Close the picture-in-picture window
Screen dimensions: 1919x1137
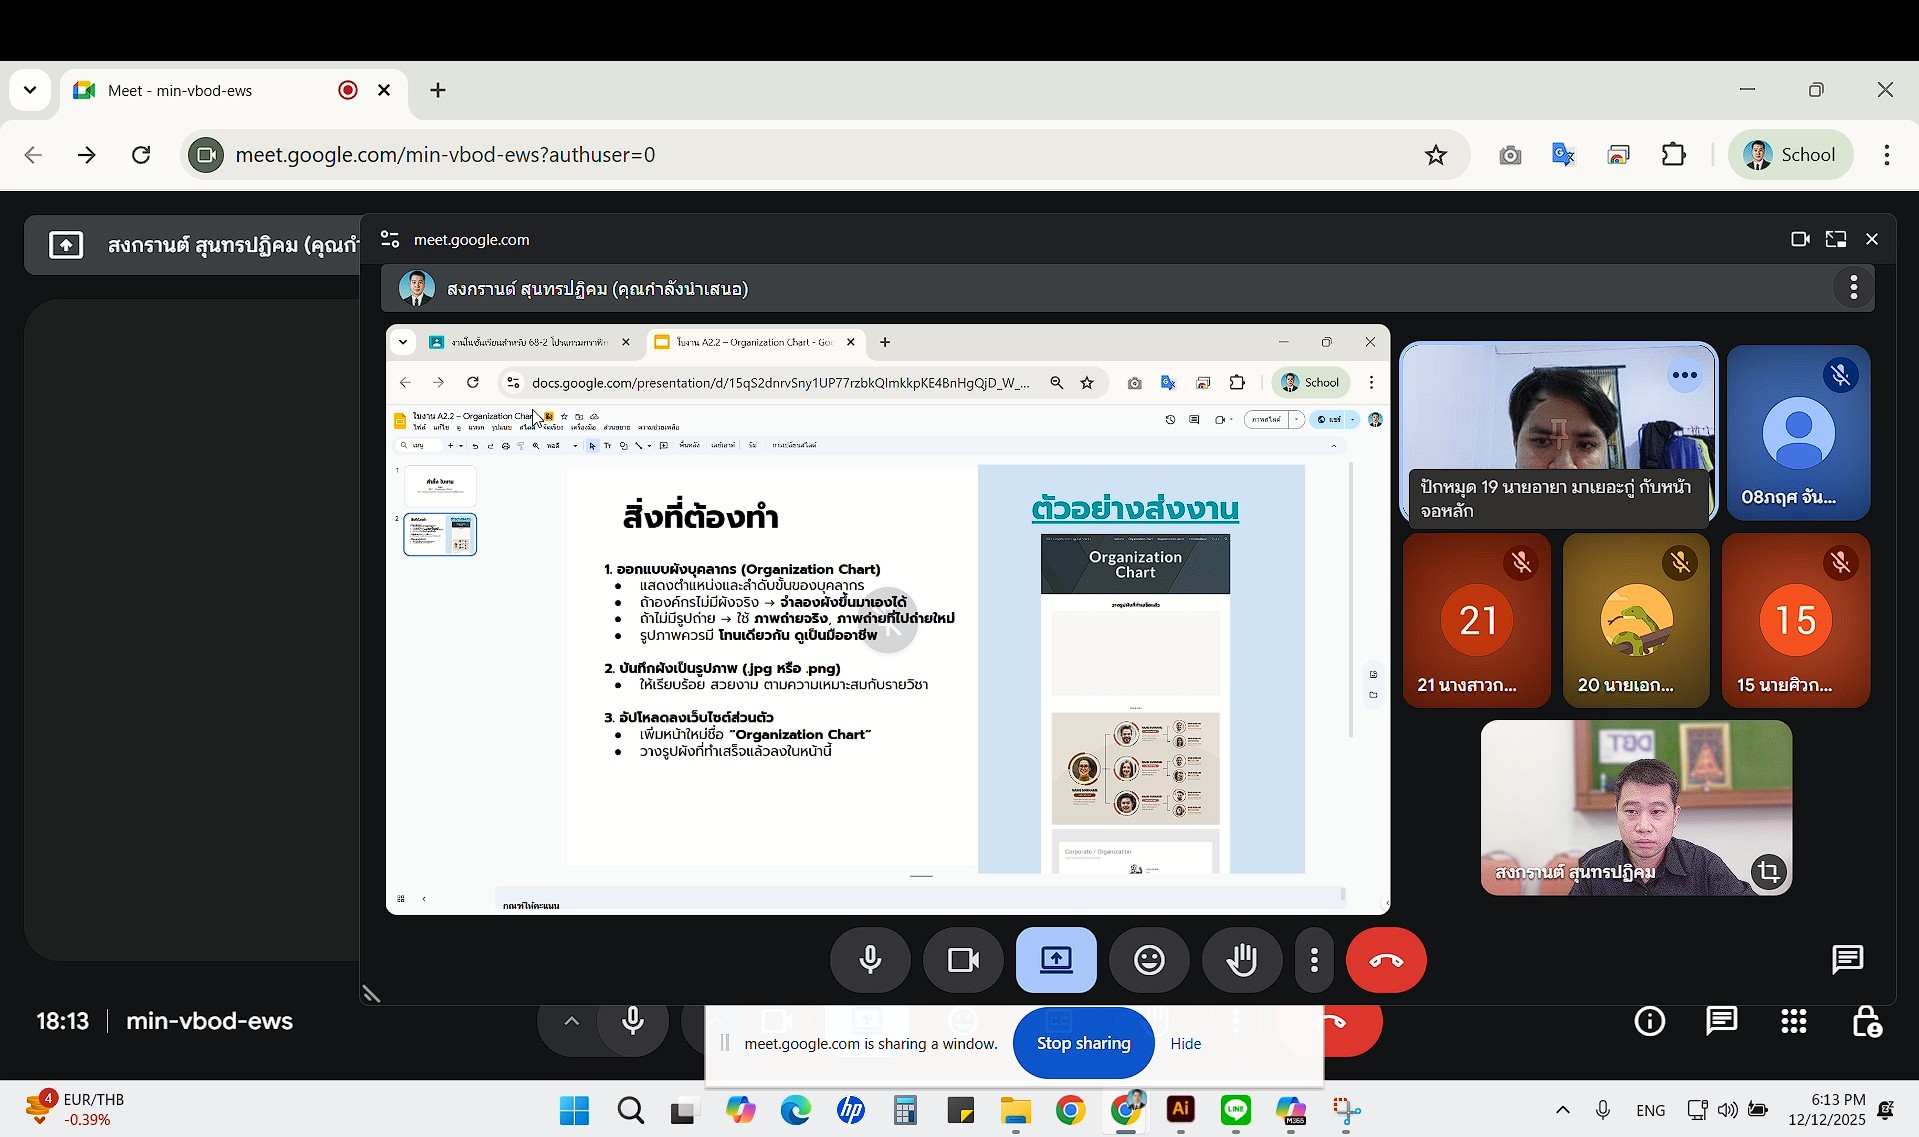click(1872, 240)
